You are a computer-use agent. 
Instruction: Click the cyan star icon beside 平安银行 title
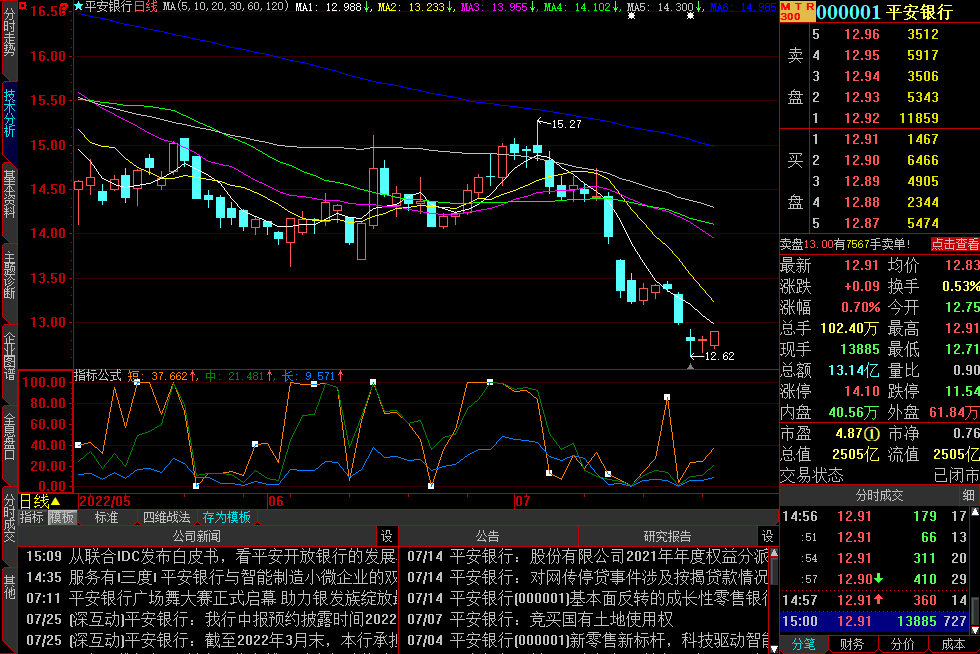(x=79, y=6)
